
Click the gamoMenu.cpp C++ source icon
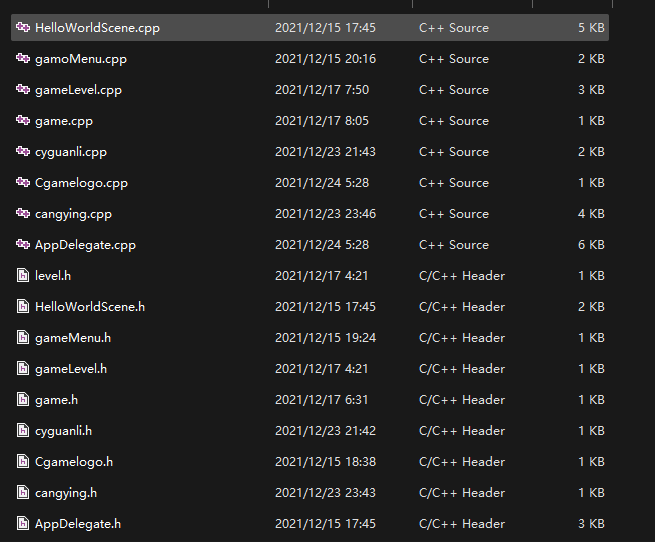coord(23,59)
